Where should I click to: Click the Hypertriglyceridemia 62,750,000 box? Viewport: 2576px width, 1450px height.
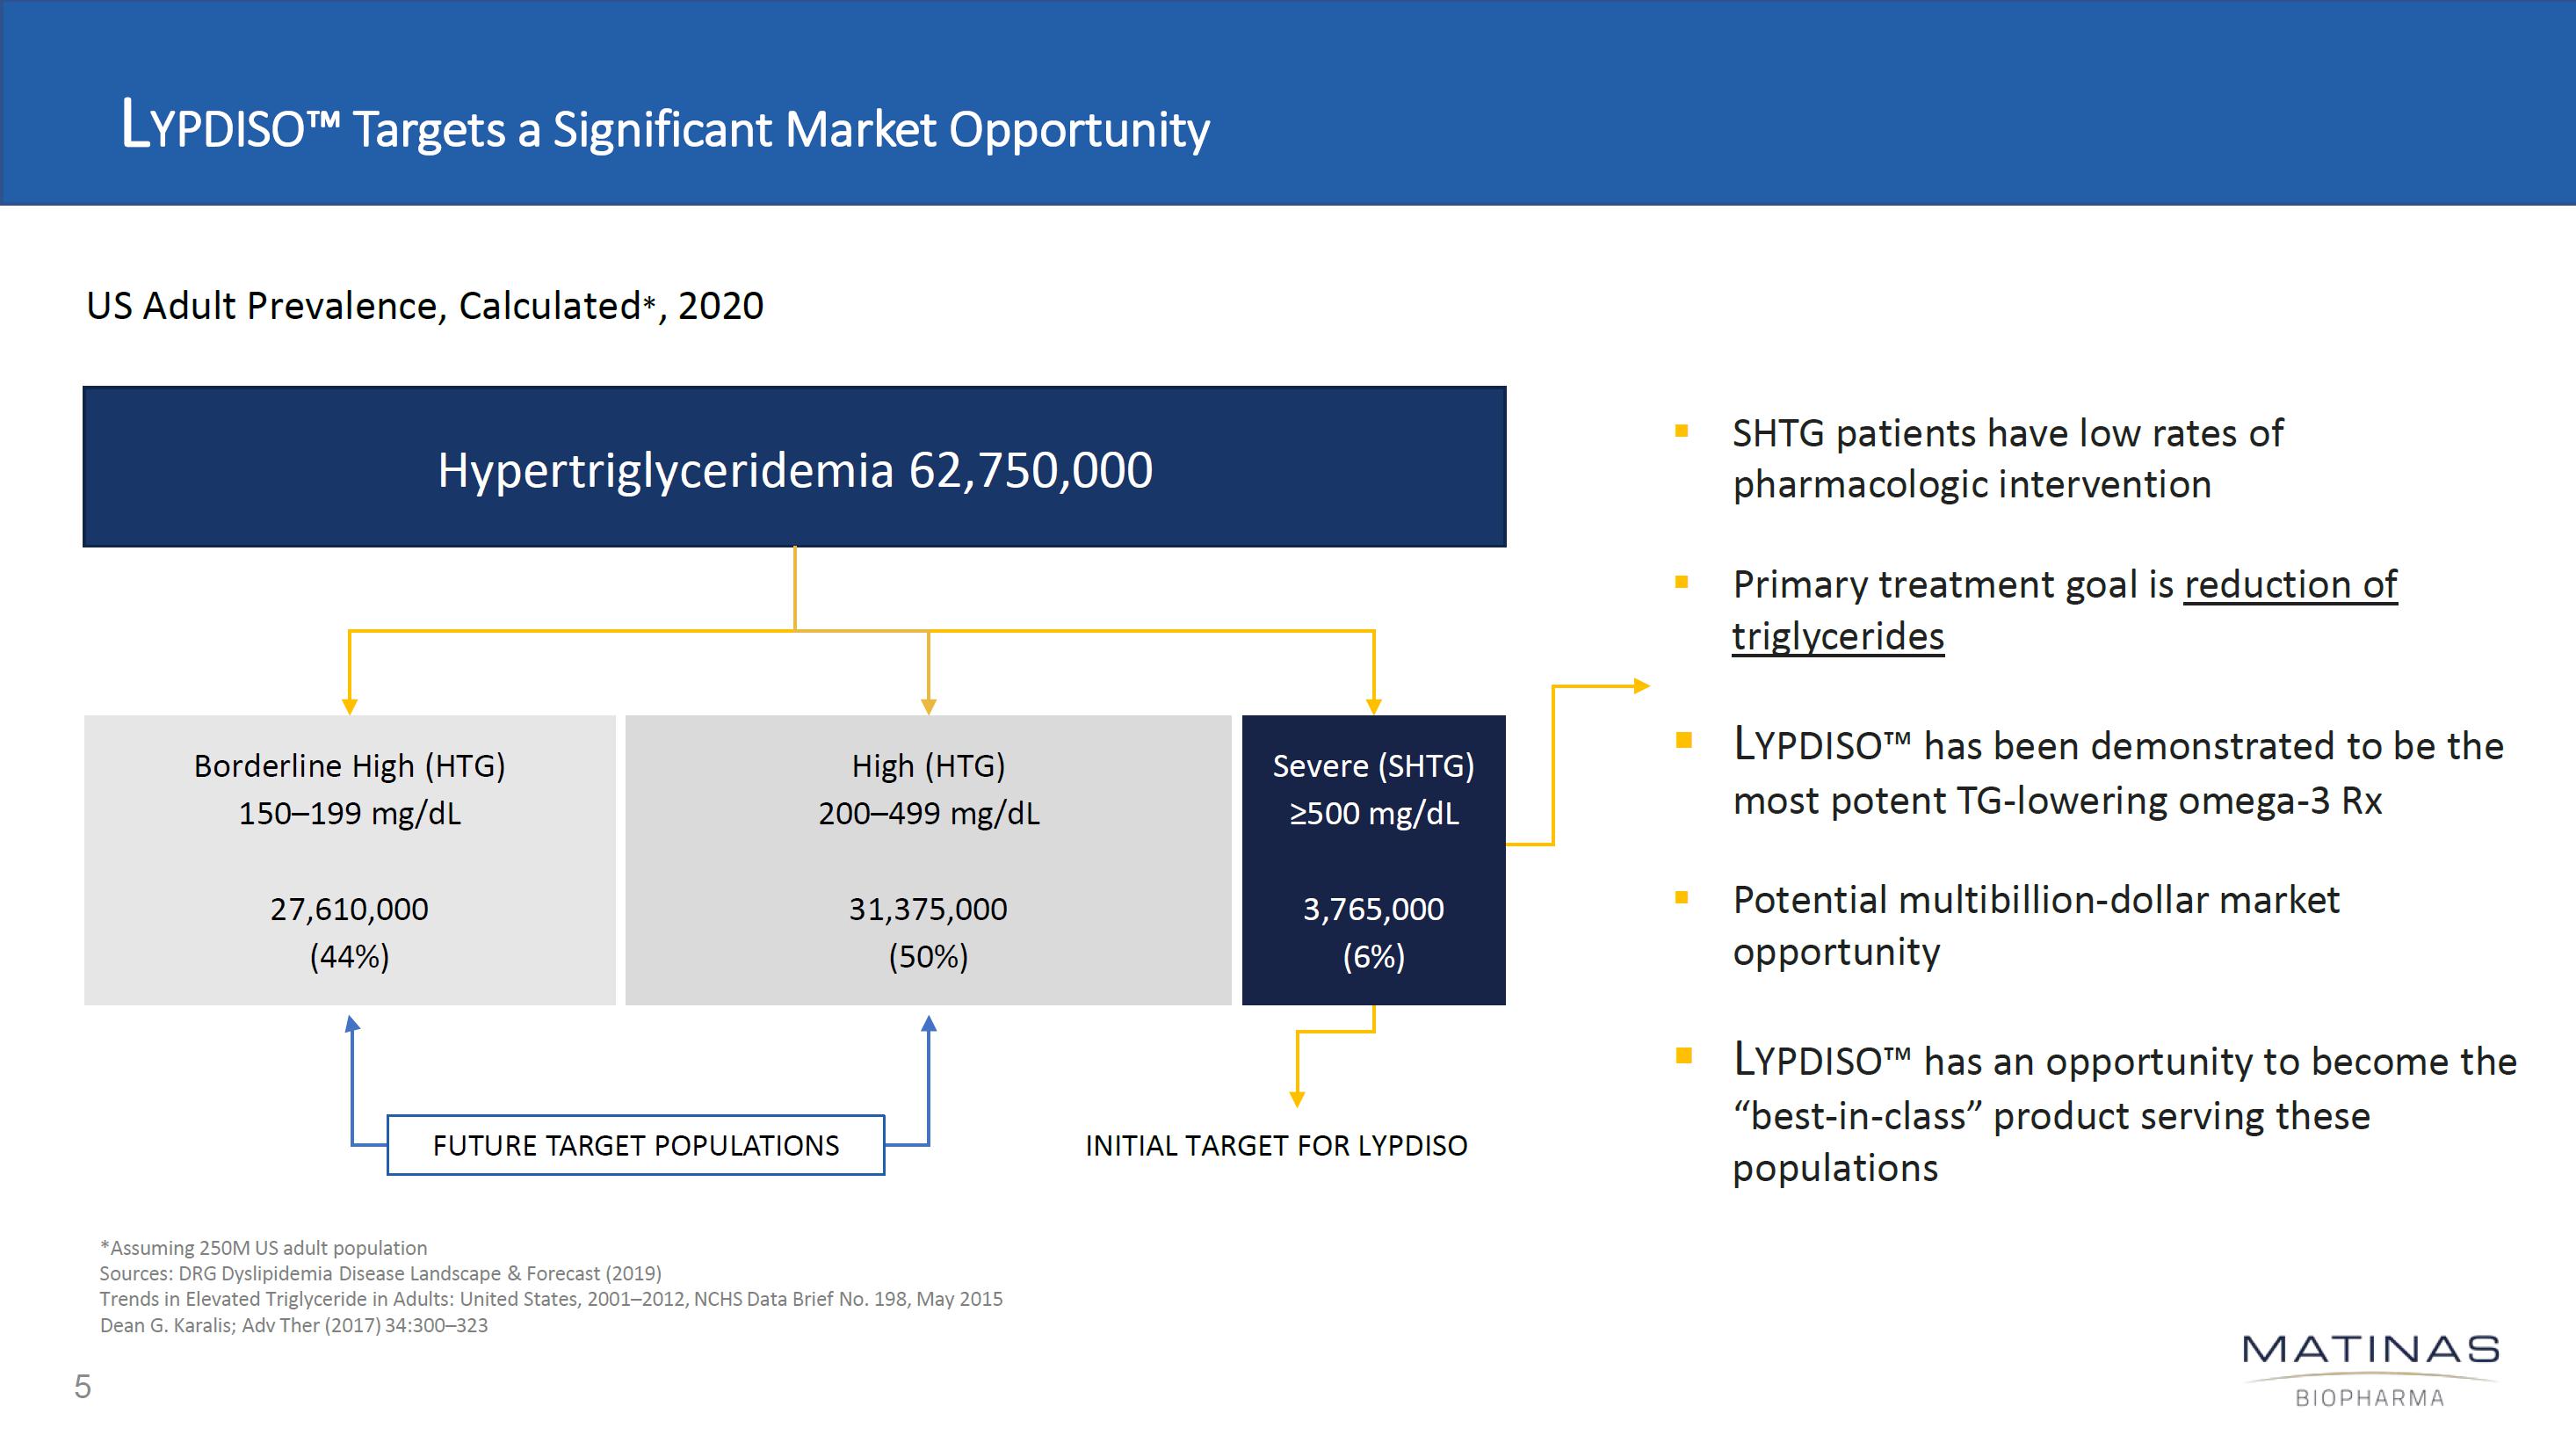pos(794,468)
